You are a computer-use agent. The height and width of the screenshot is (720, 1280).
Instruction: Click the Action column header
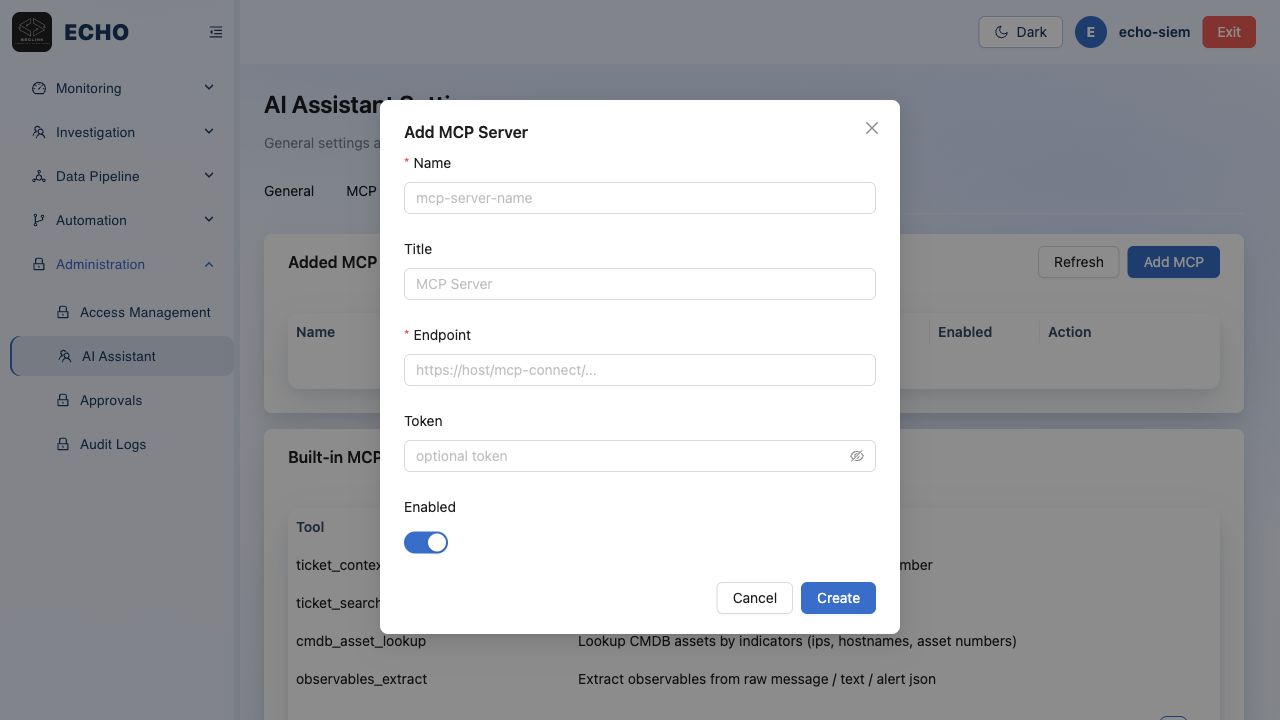(x=1070, y=332)
